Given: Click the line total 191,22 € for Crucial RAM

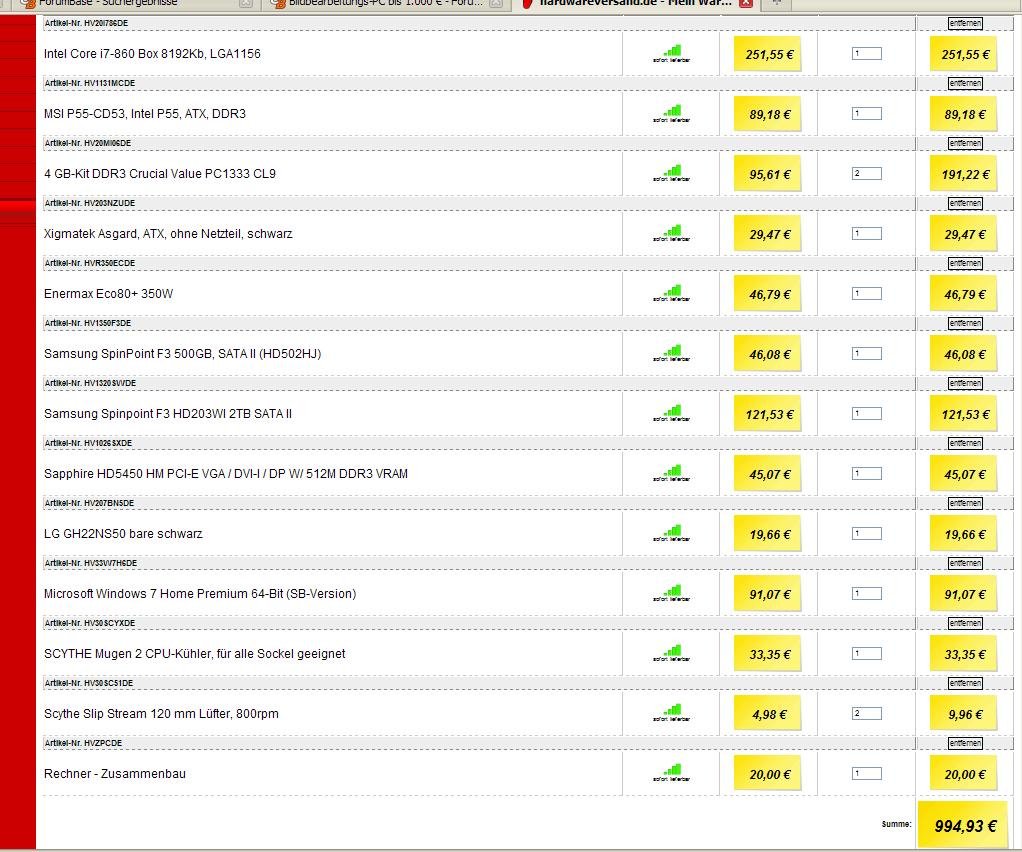Looking at the screenshot, I should click(965, 174).
